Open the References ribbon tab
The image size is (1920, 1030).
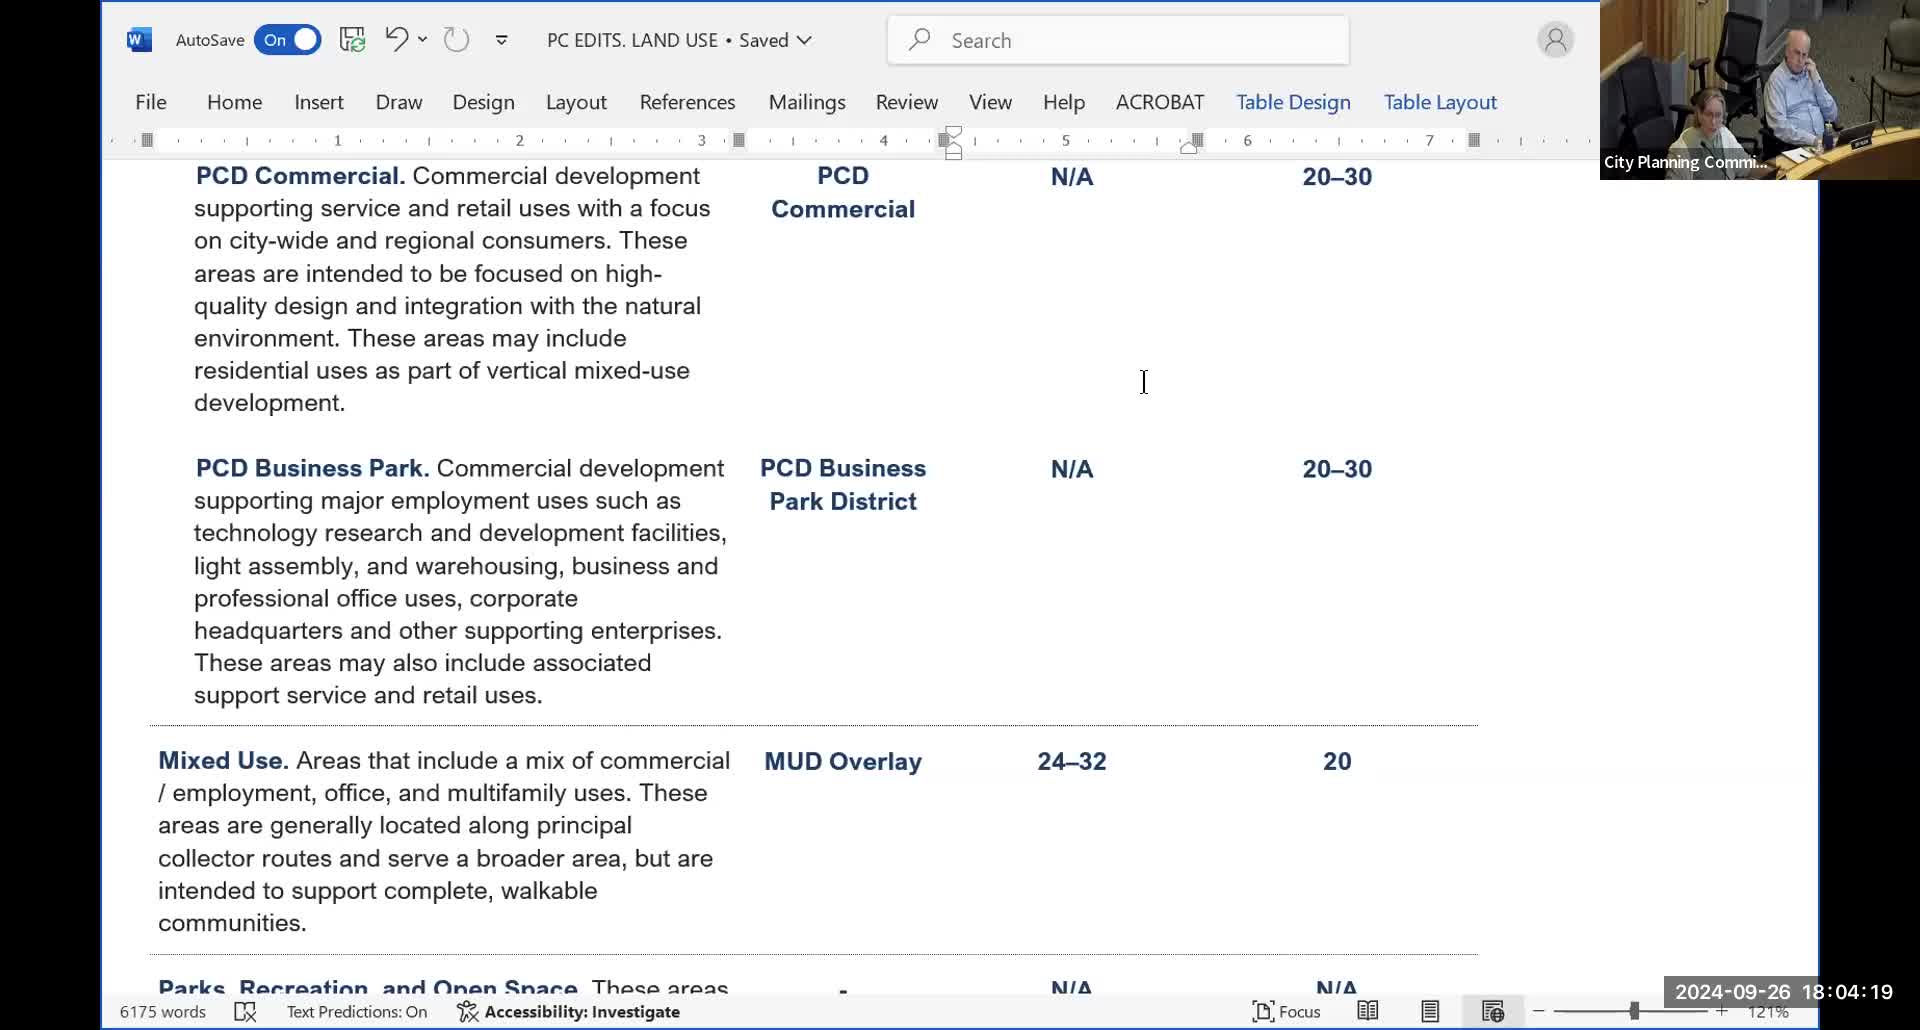click(687, 102)
